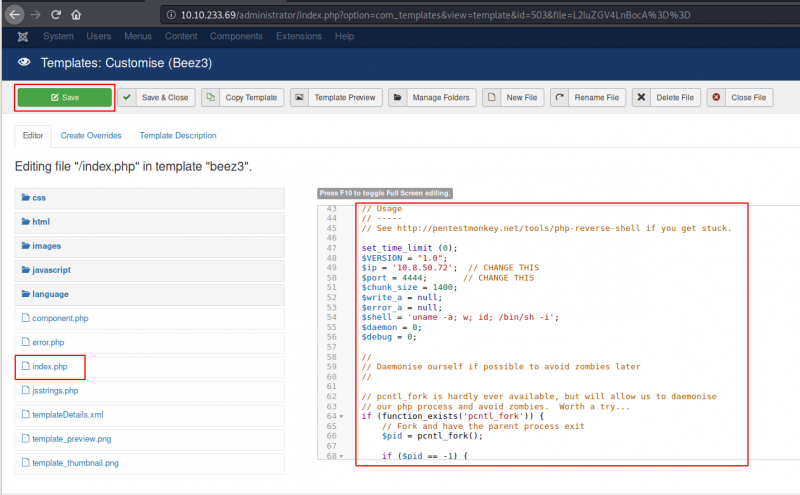Click the browser forward arrow
Image resolution: width=800 pixels, height=495 pixels.
pyautogui.click(x=35, y=15)
